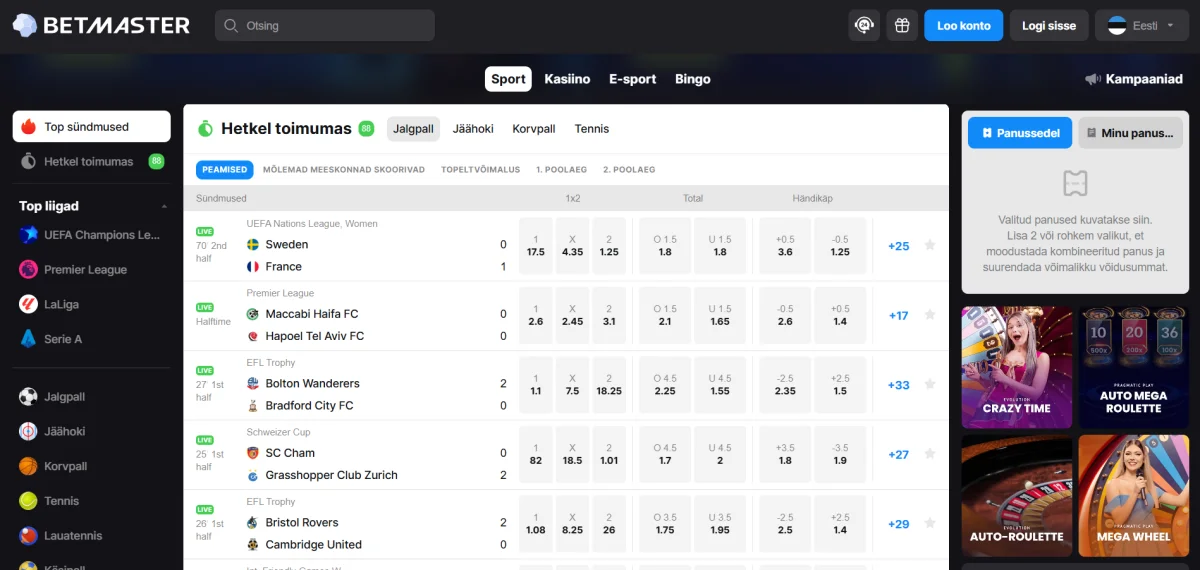Open the gift box promotions icon
Image resolution: width=1200 pixels, height=570 pixels.
902,25
